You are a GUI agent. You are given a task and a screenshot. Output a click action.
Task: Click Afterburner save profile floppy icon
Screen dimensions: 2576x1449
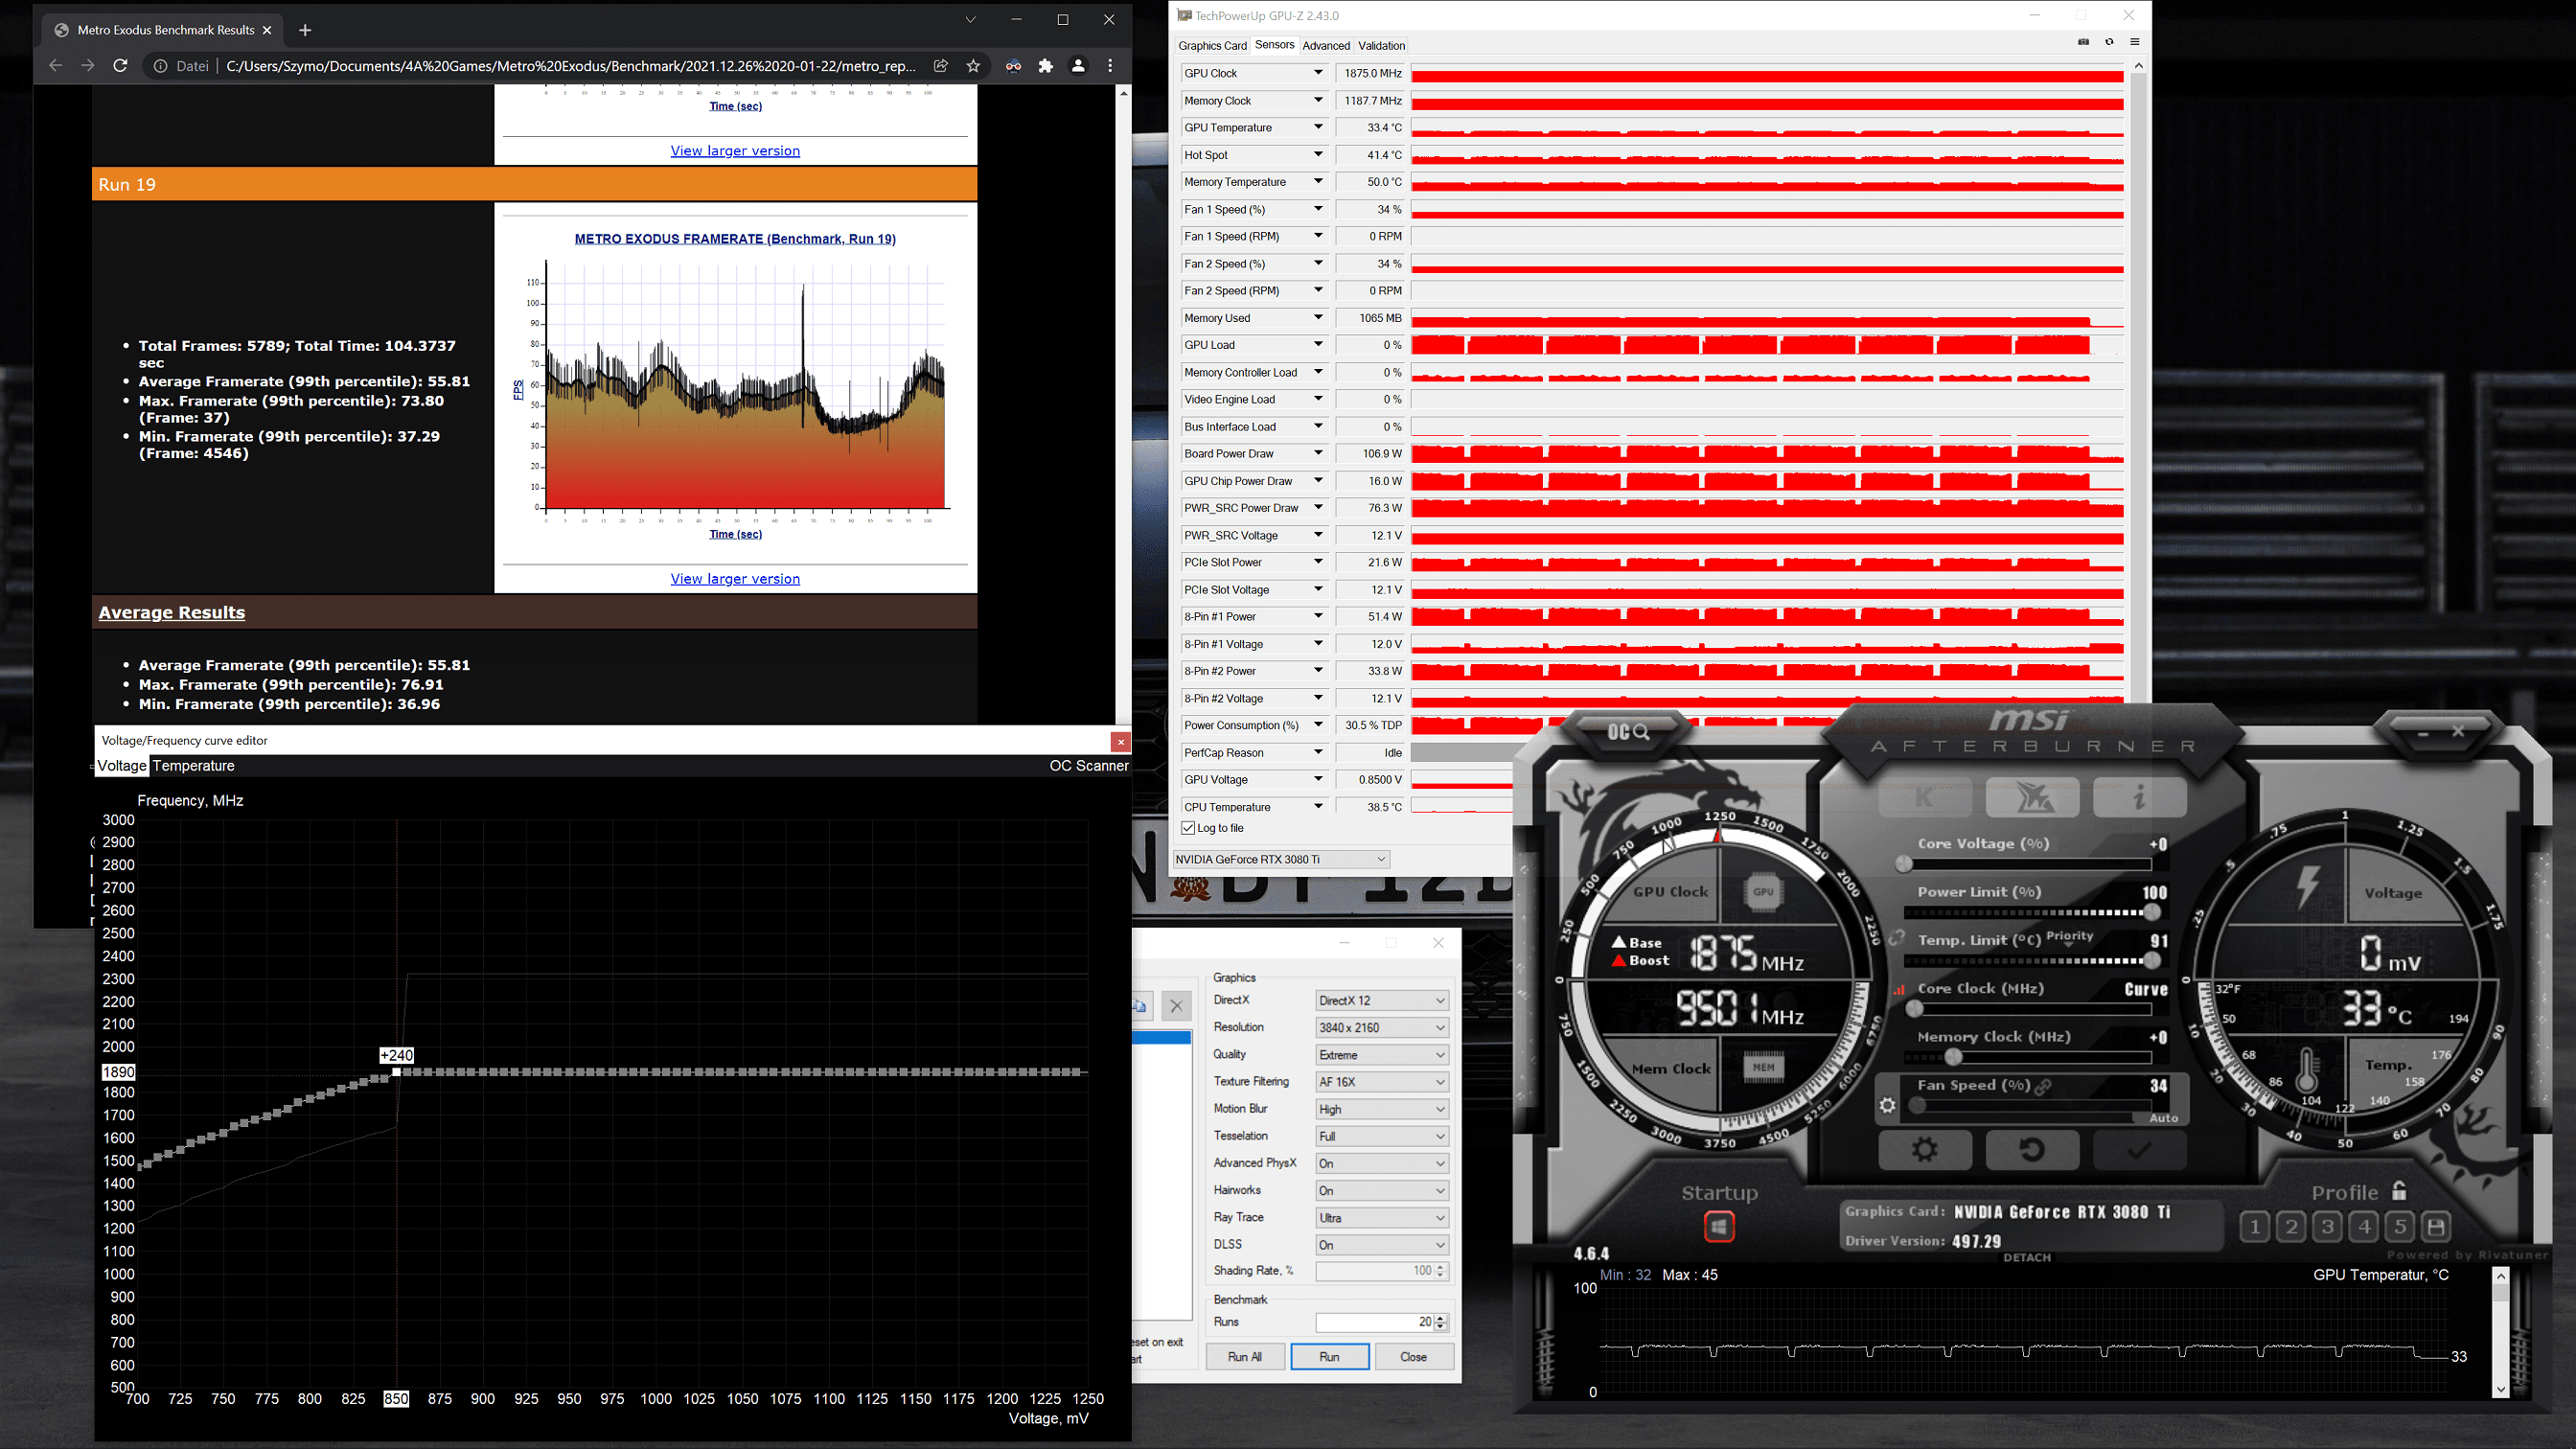2437,1227
